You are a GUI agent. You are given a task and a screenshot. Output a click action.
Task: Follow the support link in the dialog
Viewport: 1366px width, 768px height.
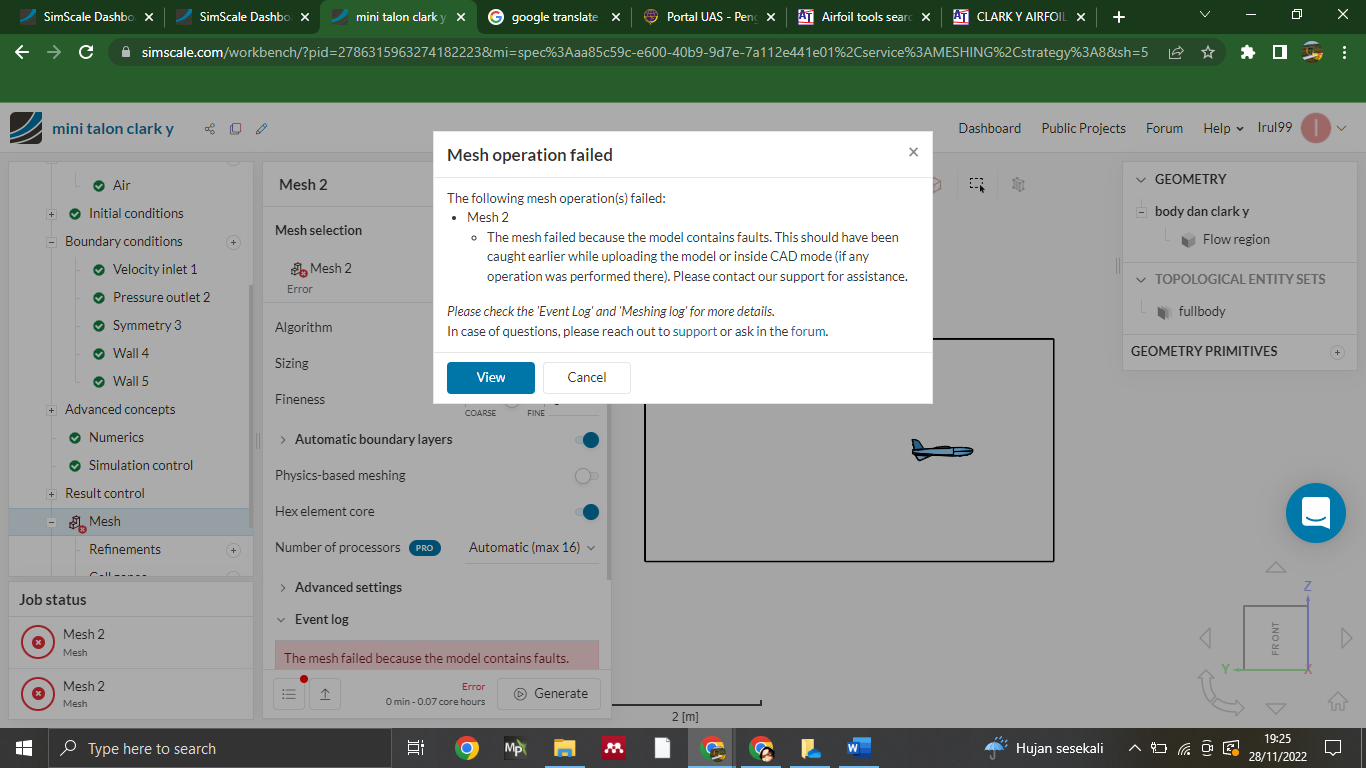pyautogui.click(x=695, y=332)
